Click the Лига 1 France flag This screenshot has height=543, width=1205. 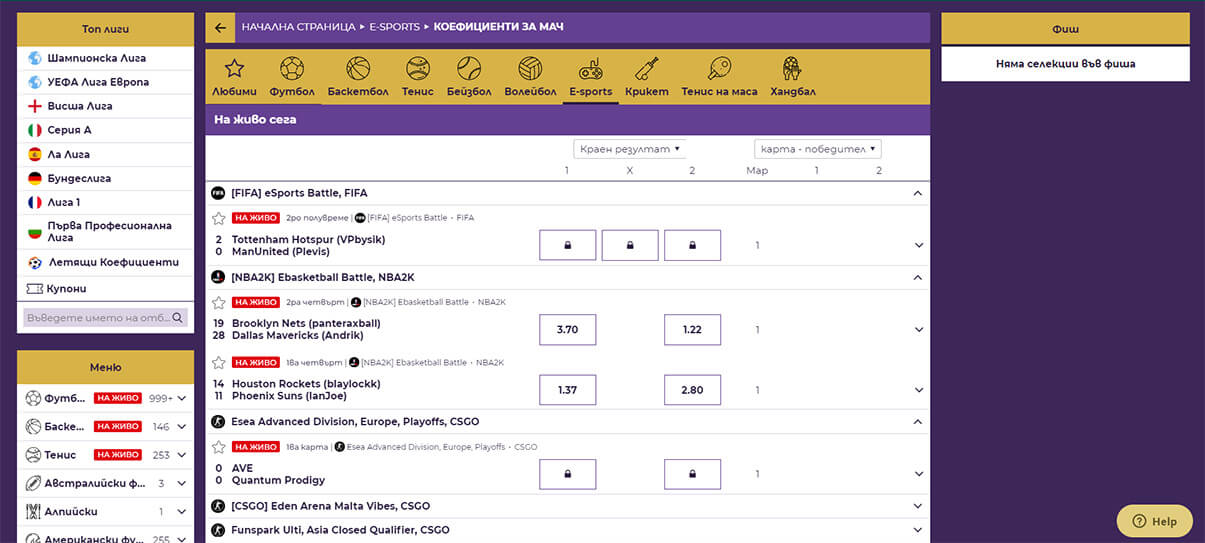(x=35, y=202)
